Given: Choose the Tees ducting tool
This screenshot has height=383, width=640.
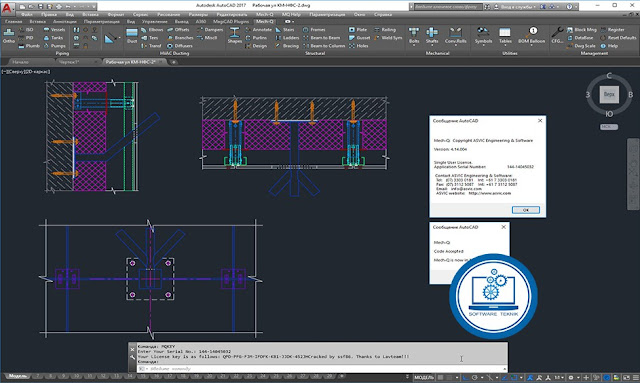Looking at the screenshot, I should [x=150, y=38].
